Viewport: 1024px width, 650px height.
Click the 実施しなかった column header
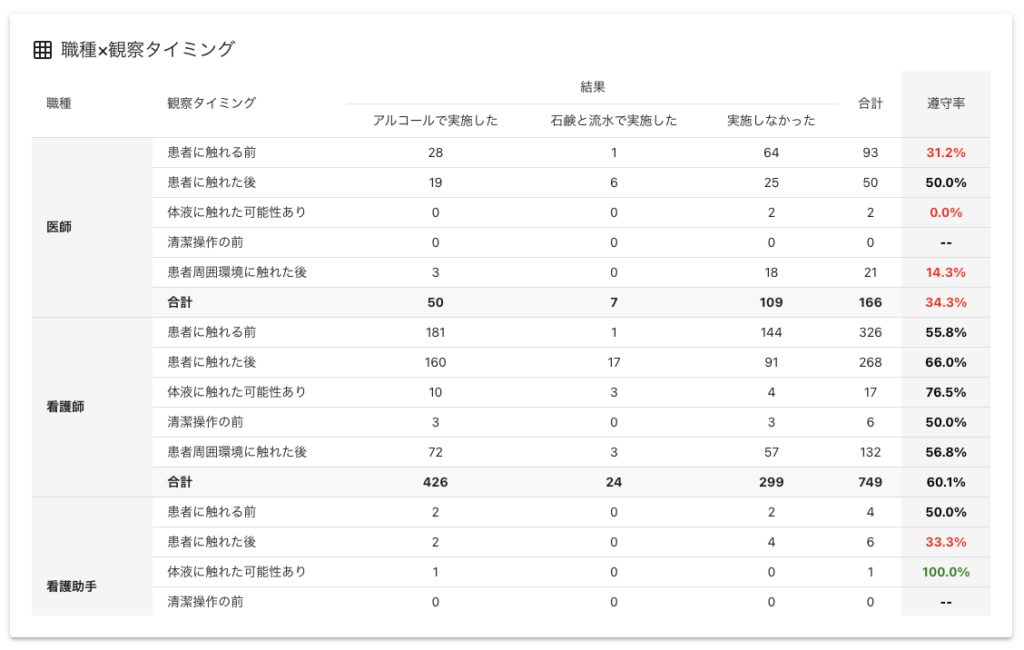pos(770,121)
